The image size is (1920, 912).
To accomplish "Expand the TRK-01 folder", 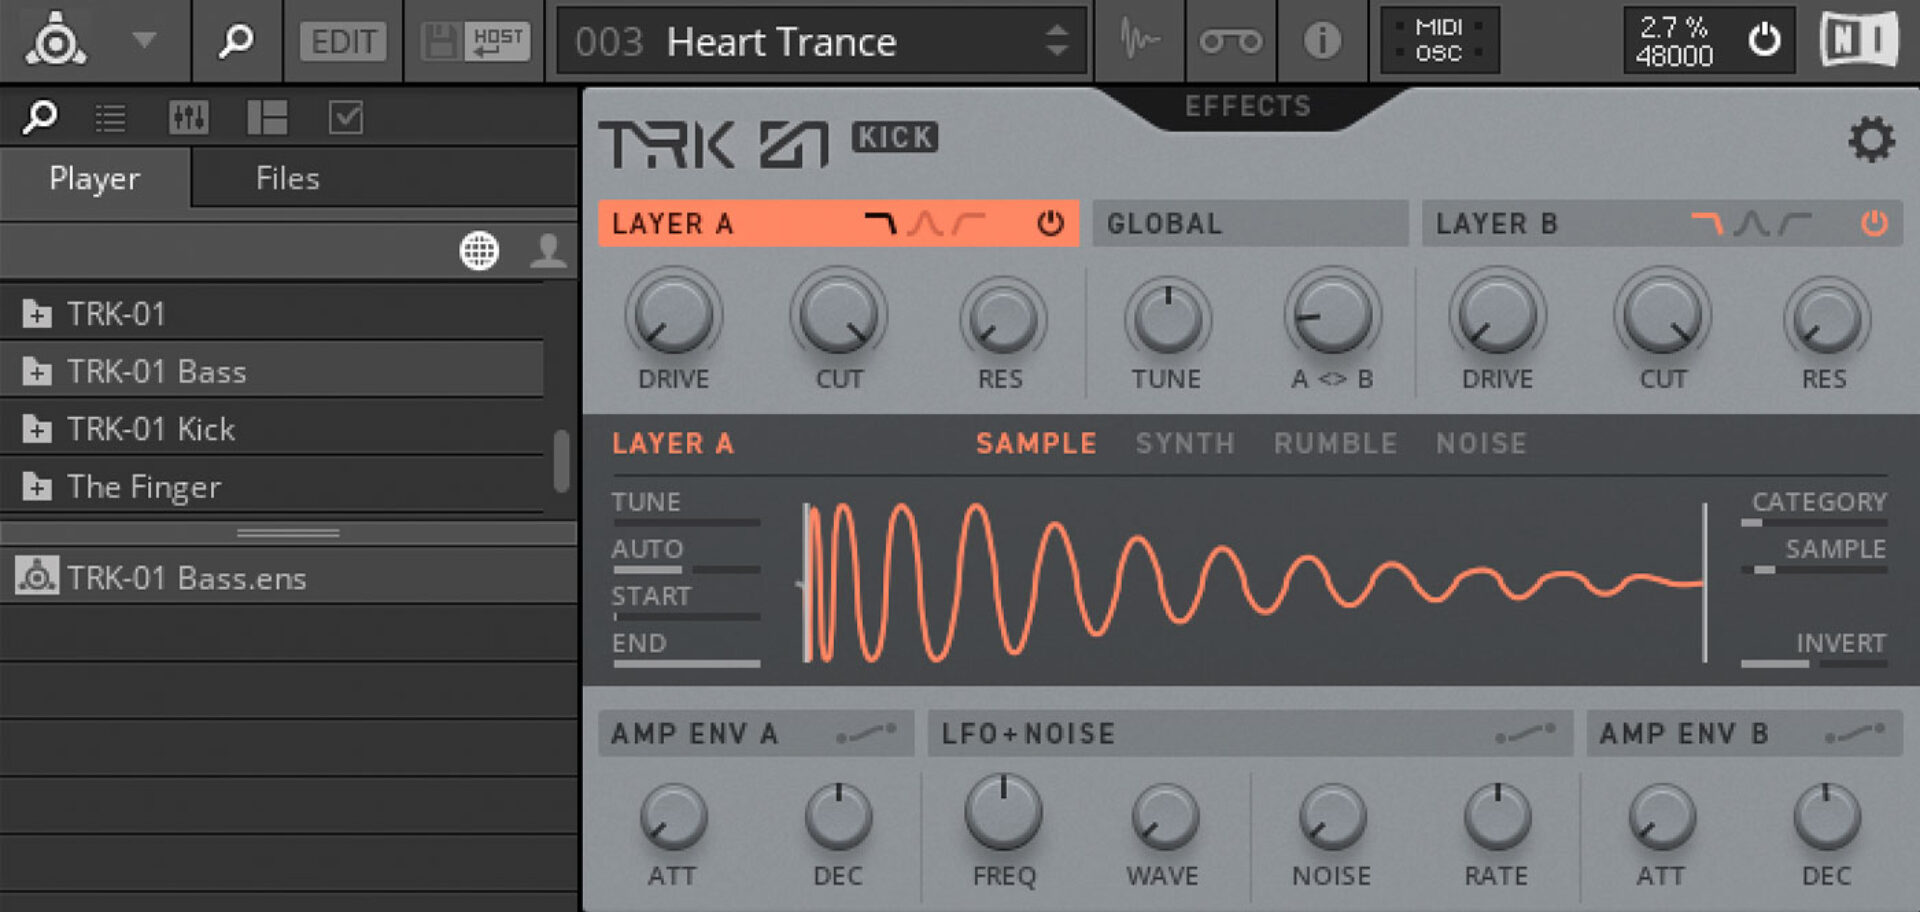I will tap(37, 314).
